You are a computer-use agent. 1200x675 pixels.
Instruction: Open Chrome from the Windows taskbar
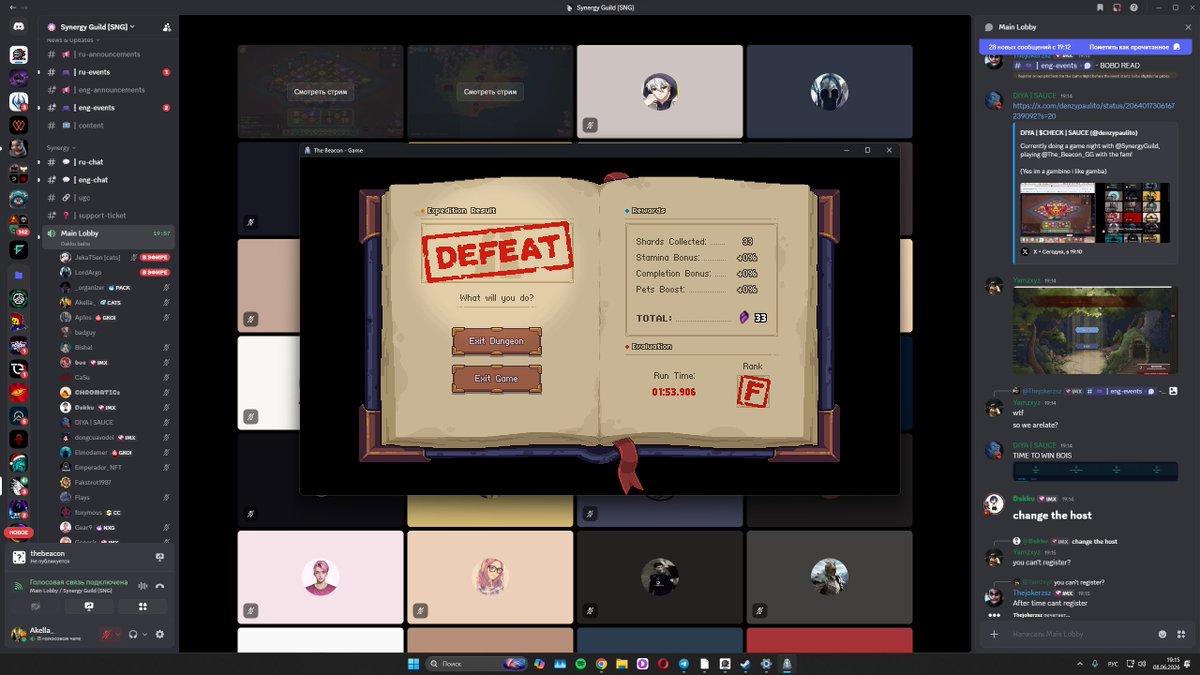tap(601, 663)
